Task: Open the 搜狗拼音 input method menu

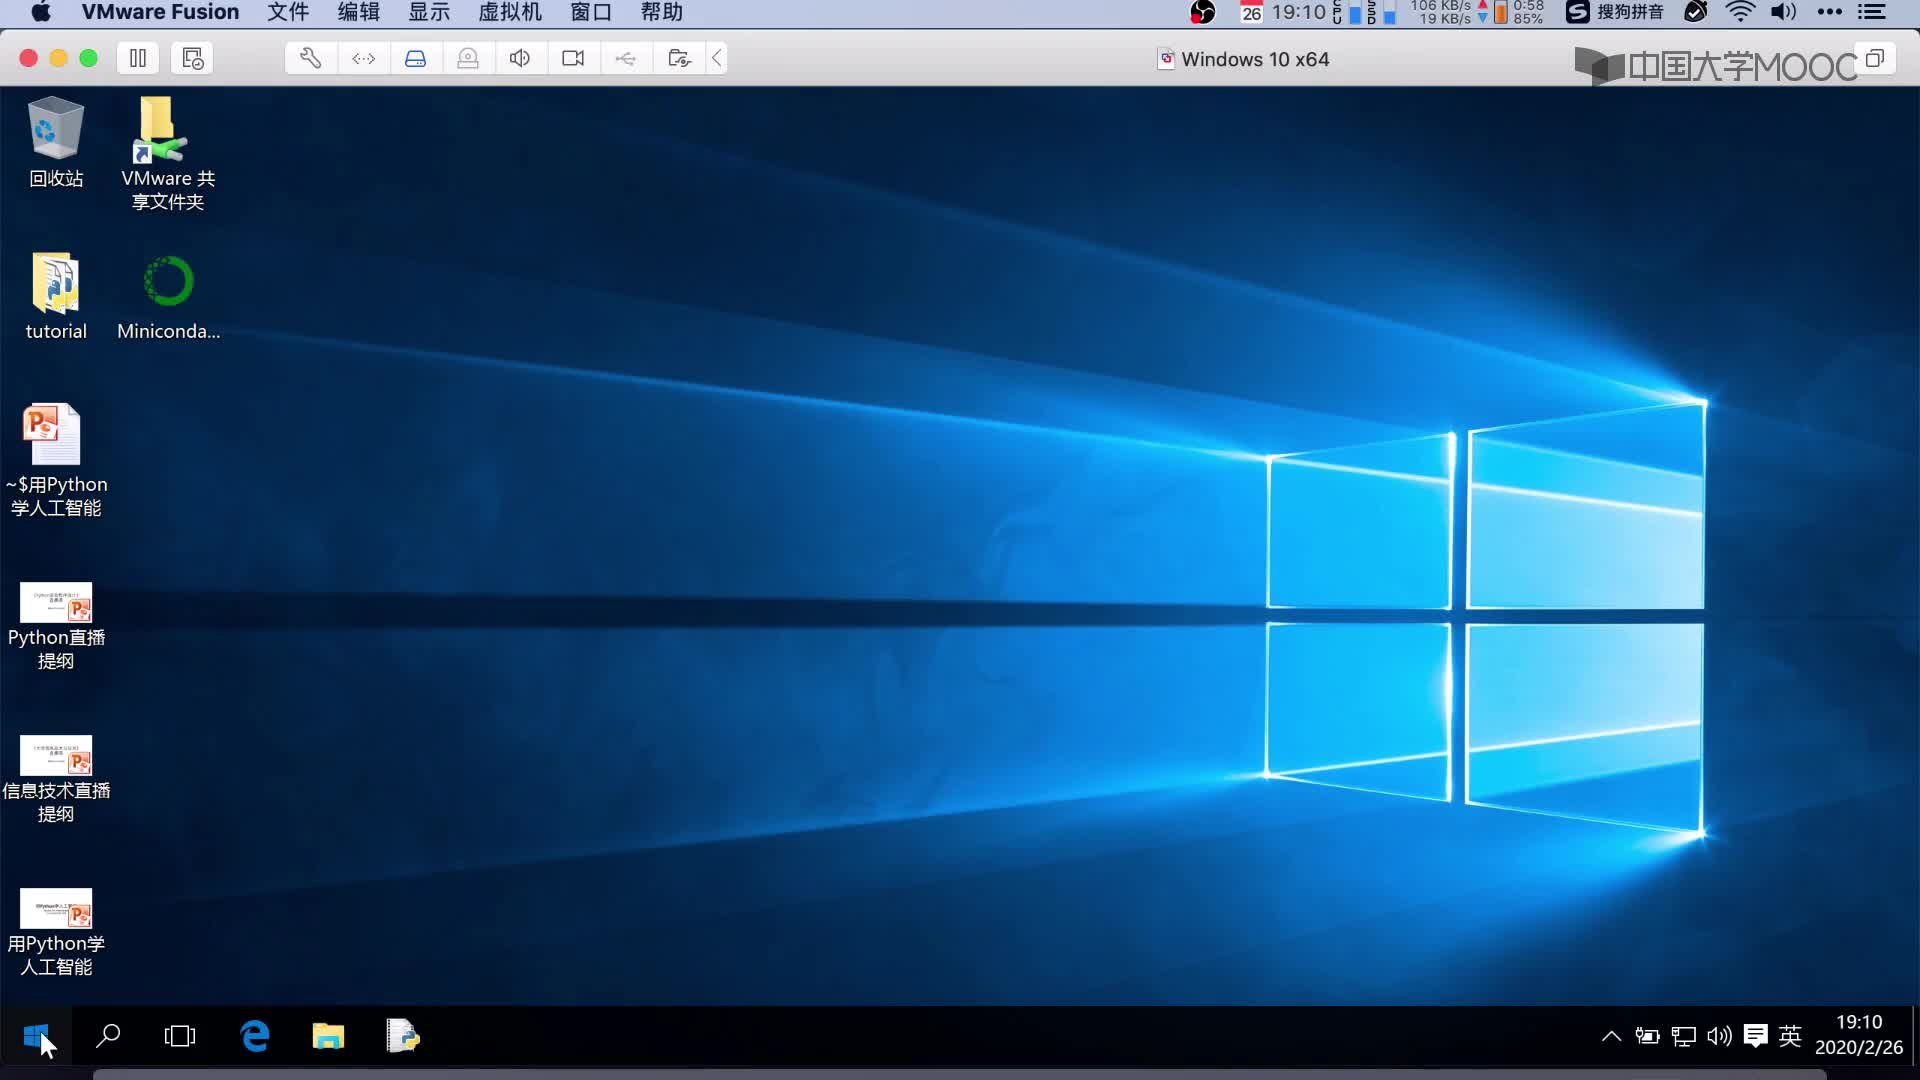Action: click(x=1615, y=12)
